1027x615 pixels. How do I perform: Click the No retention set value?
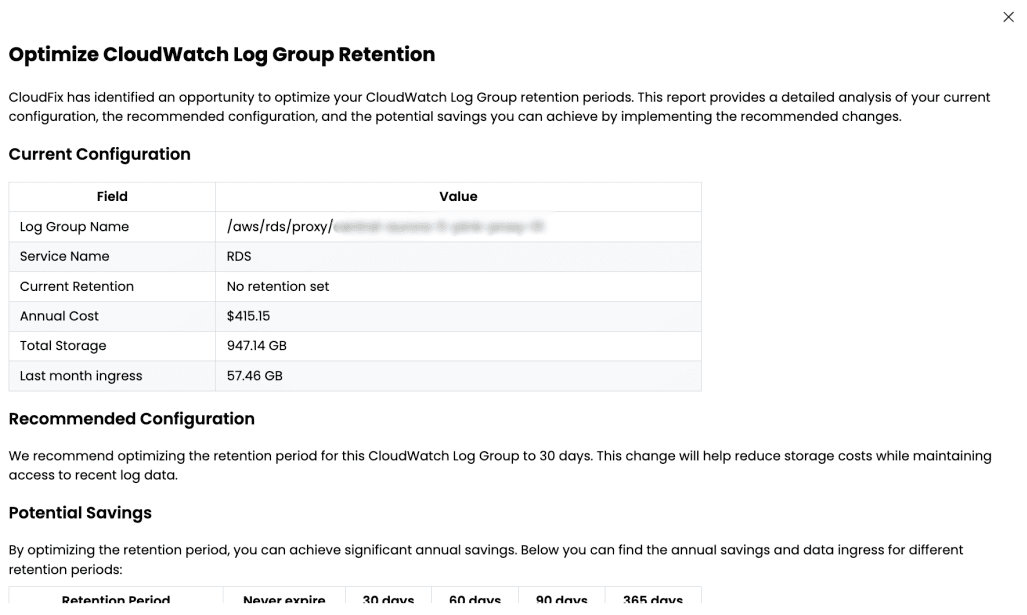(x=278, y=287)
